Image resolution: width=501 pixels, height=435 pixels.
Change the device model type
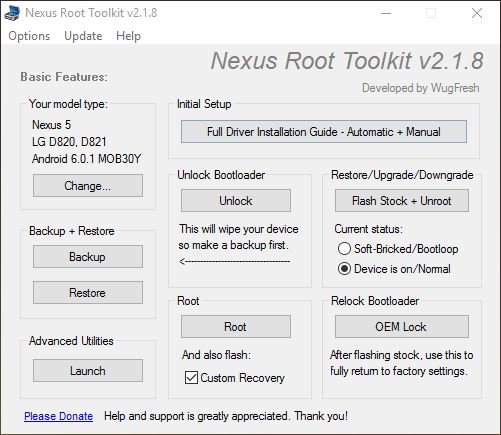[x=88, y=185]
